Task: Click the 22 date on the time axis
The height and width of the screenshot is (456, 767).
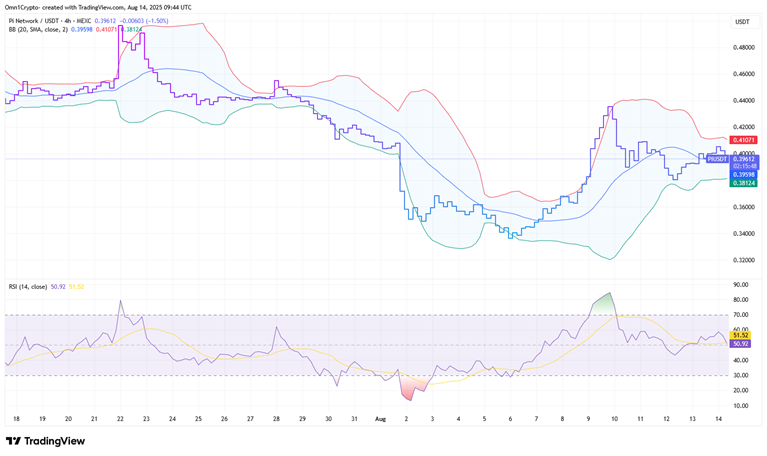Action: [121, 420]
